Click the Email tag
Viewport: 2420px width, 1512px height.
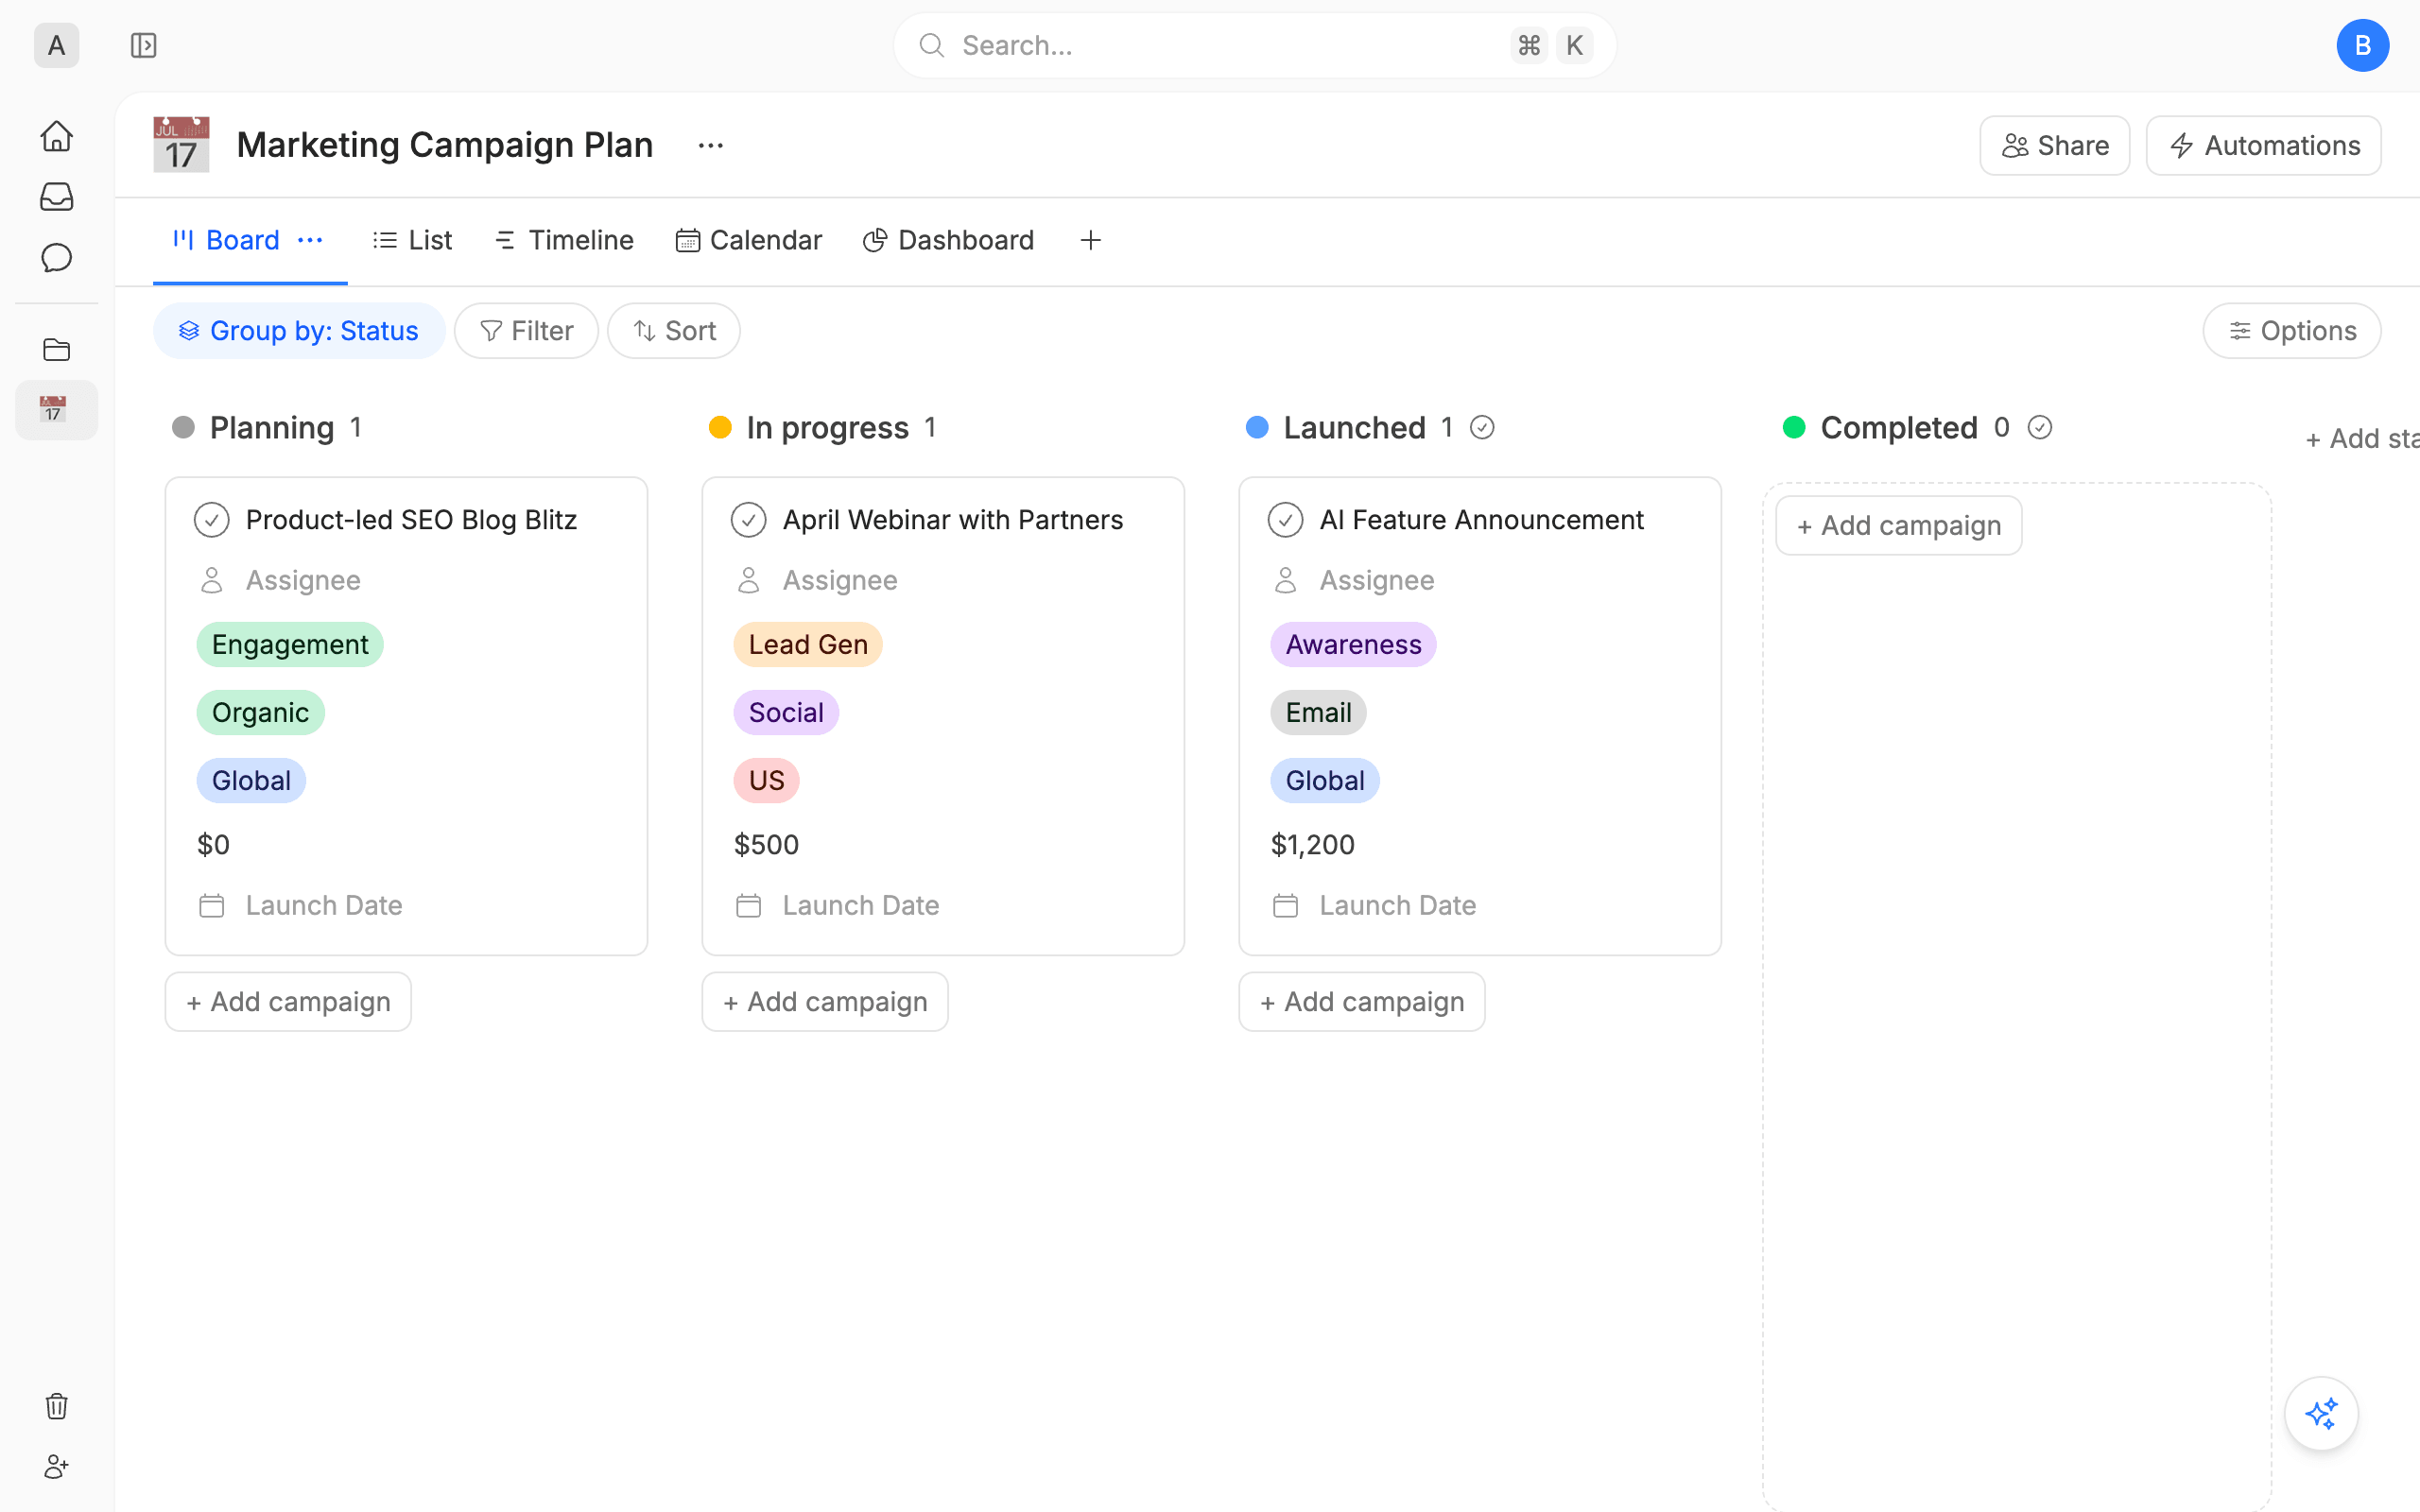pos(1318,713)
